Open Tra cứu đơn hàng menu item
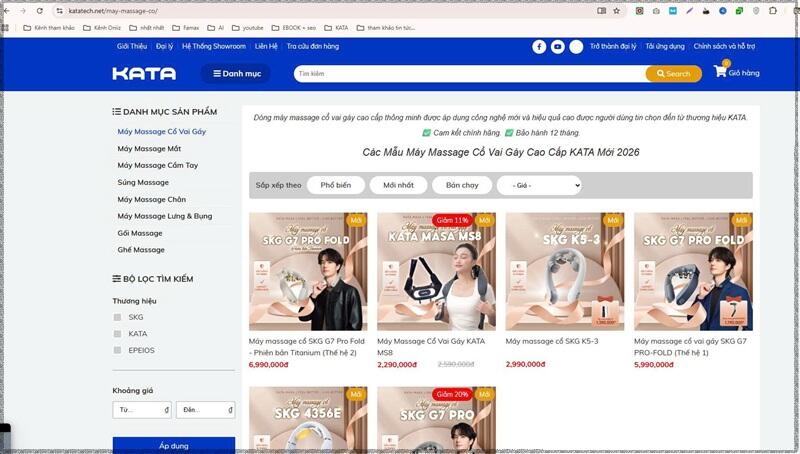Image resolution: width=800 pixels, height=454 pixels. [313, 46]
